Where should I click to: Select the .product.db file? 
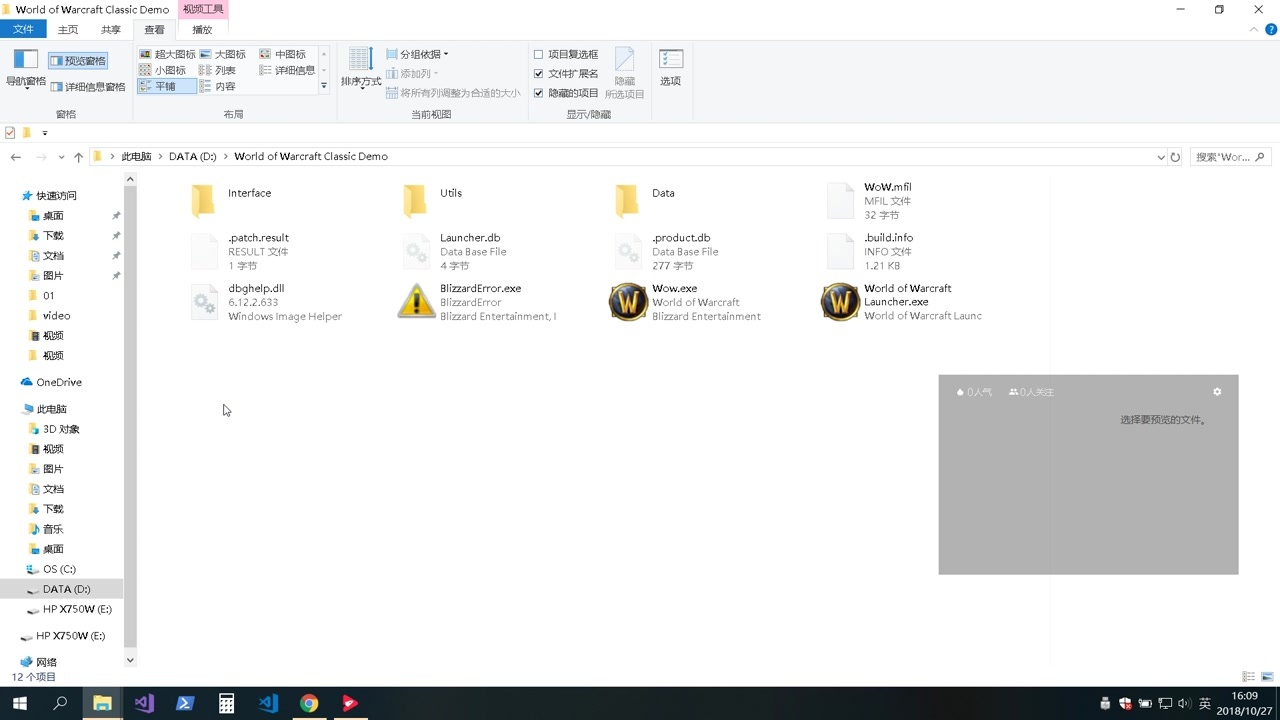pos(666,252)
